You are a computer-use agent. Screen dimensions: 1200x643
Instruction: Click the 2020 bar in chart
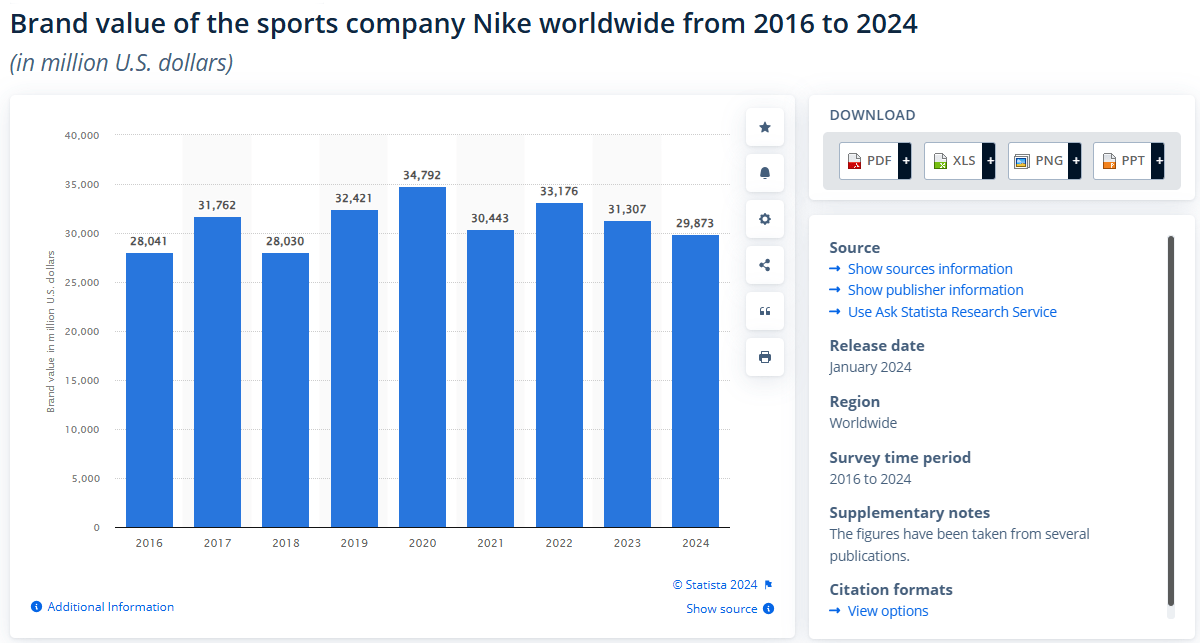tap(422, 357)
